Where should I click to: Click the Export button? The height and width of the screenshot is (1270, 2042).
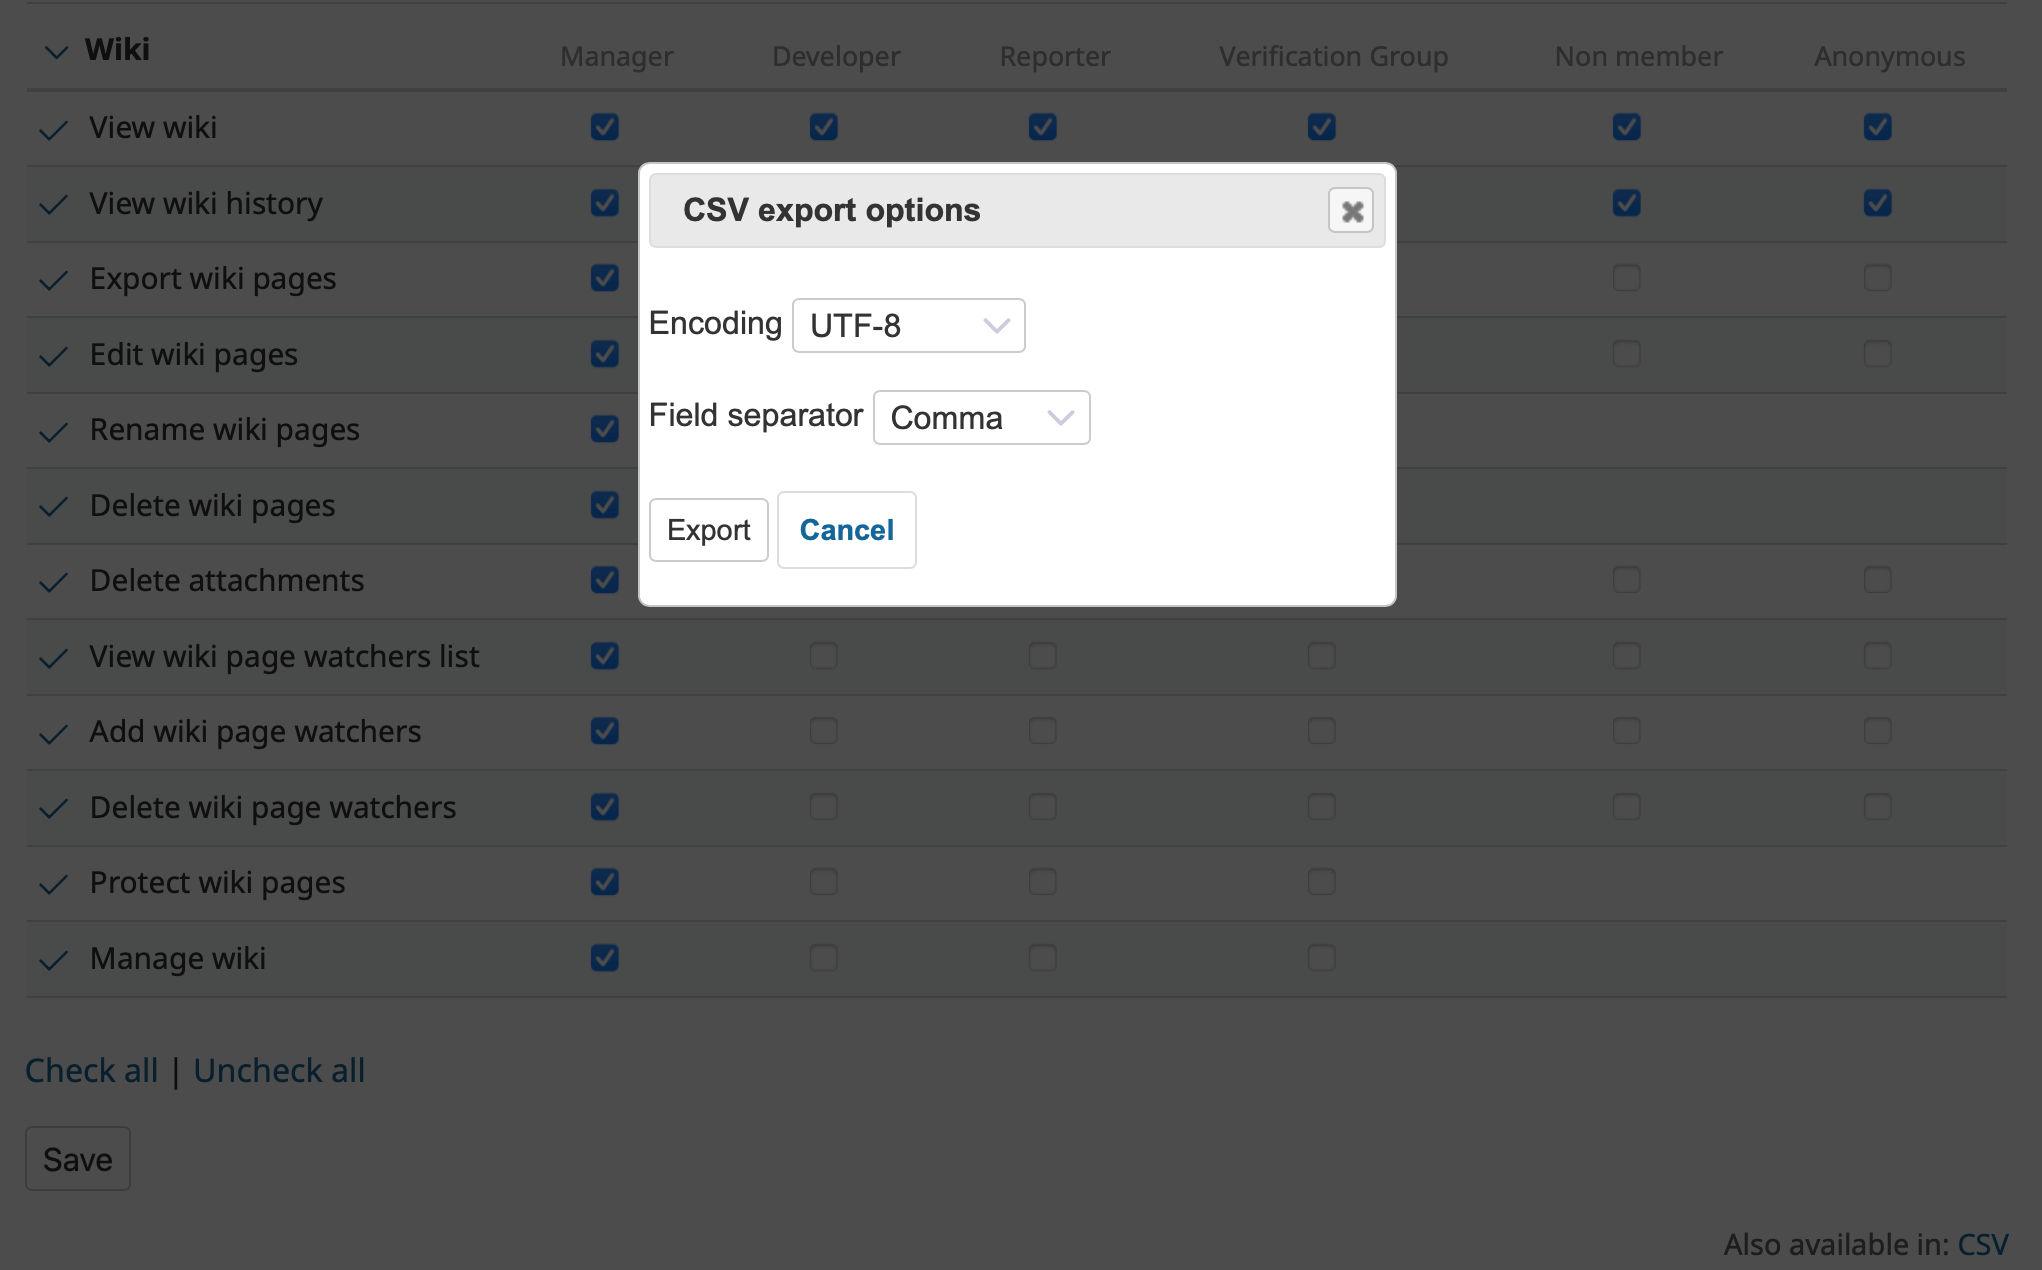(x=708, y=530)
